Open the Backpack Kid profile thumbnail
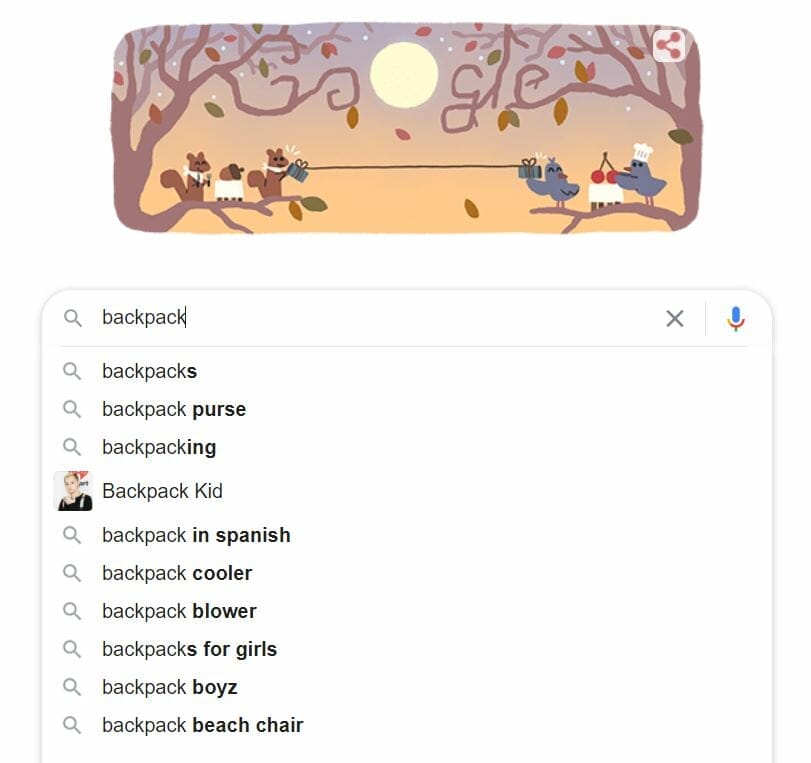Image resolution: width=811 pixels, height=763 pixels. 72,491
